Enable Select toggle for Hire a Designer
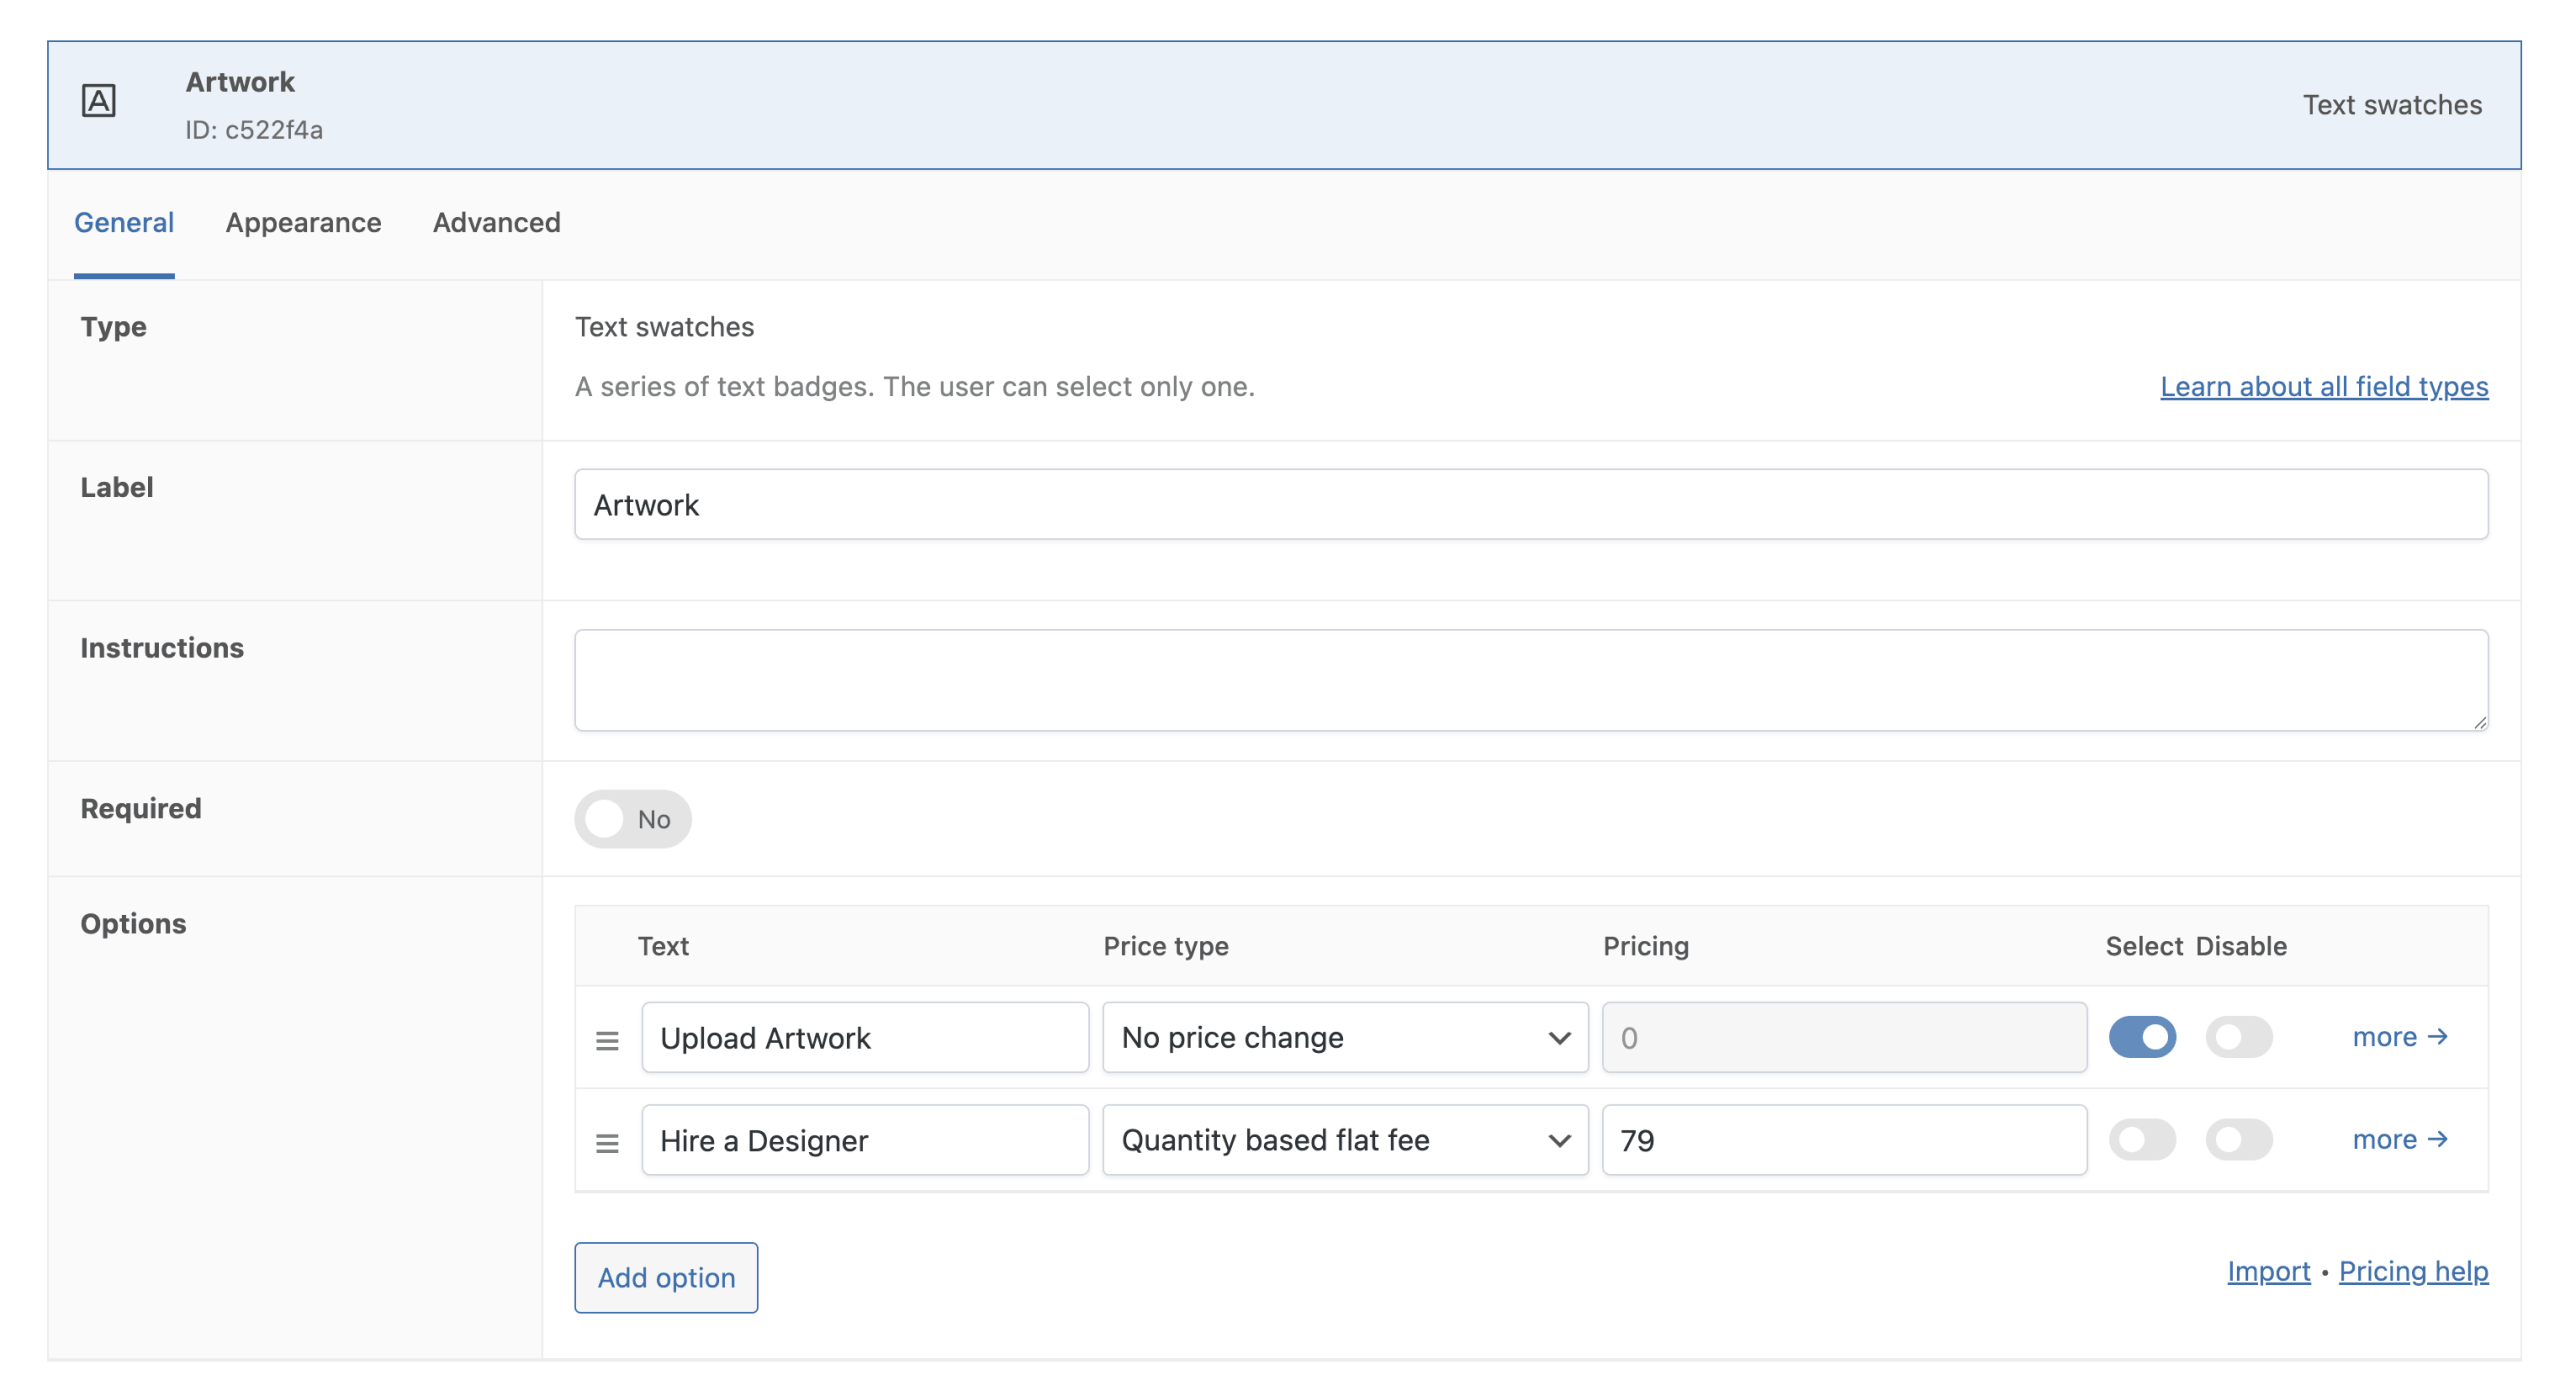The width and height of the screenshot is (2560, 1396). [2141, 1140]
